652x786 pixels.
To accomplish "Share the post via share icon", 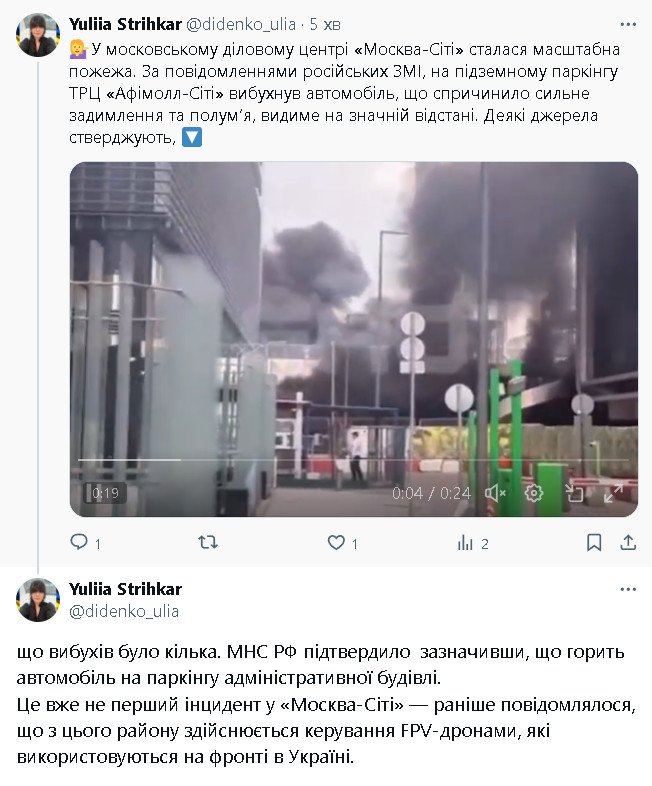I will 628,543.
